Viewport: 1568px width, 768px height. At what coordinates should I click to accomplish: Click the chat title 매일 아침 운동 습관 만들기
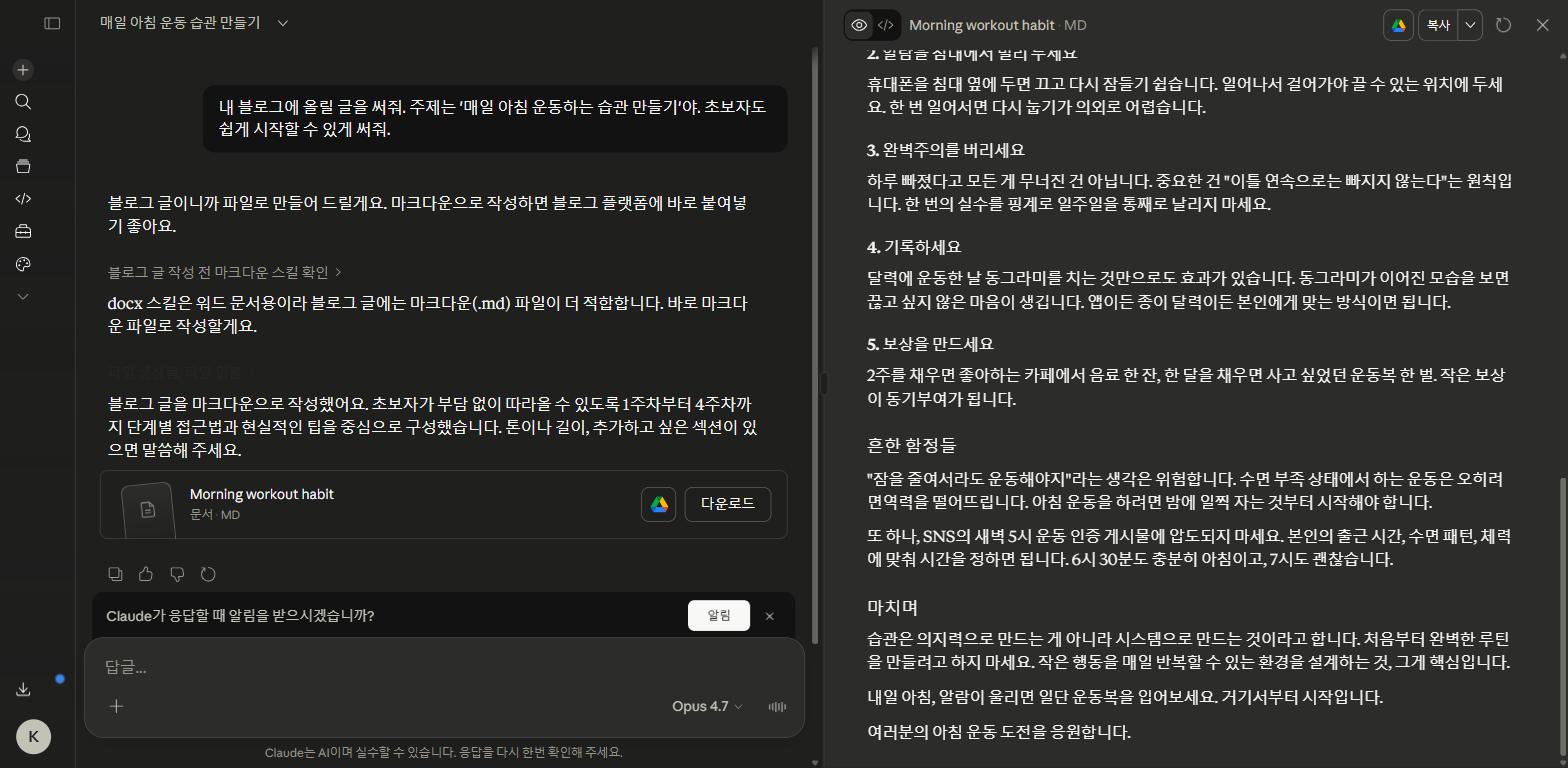point(180,23)
